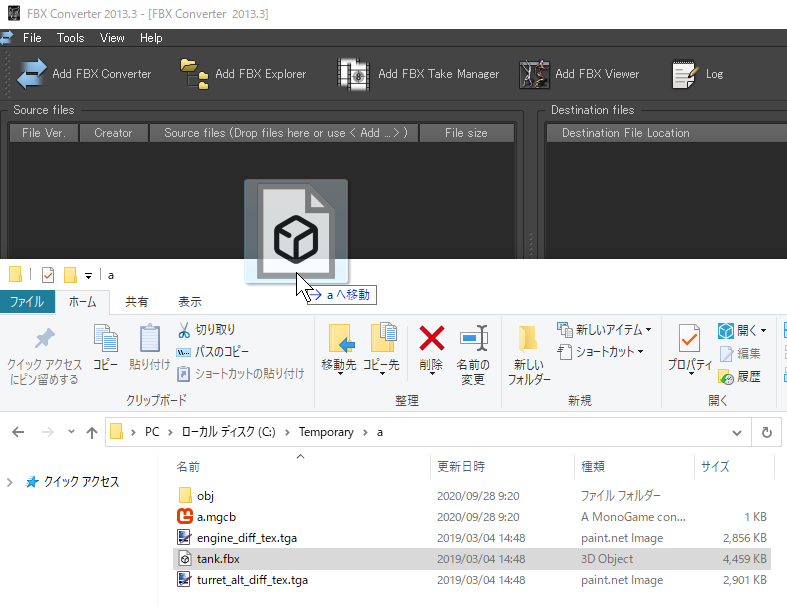
Task: Open the File menu in FBX Converter
Action: (32, 38)
